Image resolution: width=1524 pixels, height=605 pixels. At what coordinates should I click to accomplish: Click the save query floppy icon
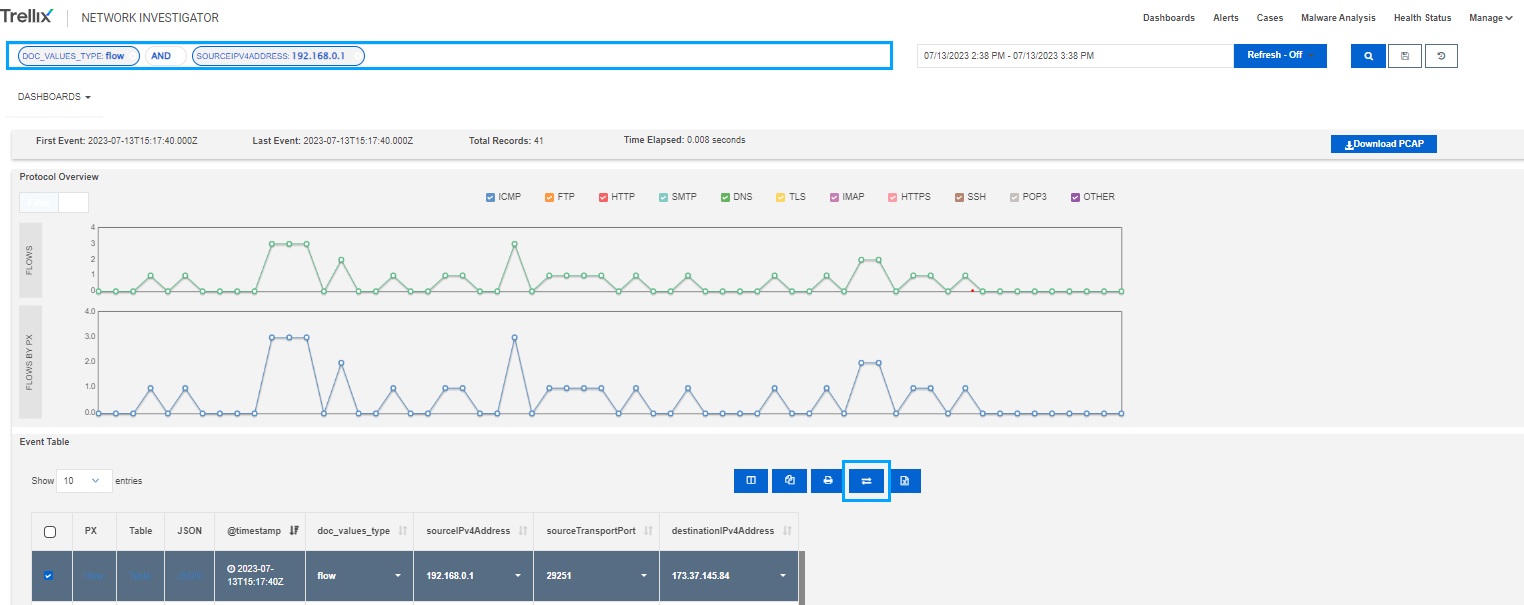tap(1405, 56)
